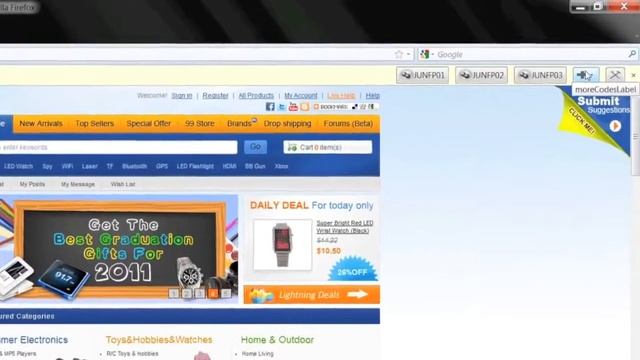Open the Cart 0 item(s) button
Screen dimensions: 640x360
pyautogui.click(x=328, y=147)
